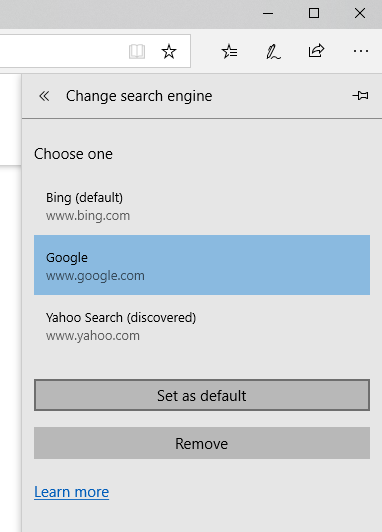Image resolution: width=382 pixels, height=532 pixels.
Task: Add page to favorites with star icon
Action: tap(169, 52)
